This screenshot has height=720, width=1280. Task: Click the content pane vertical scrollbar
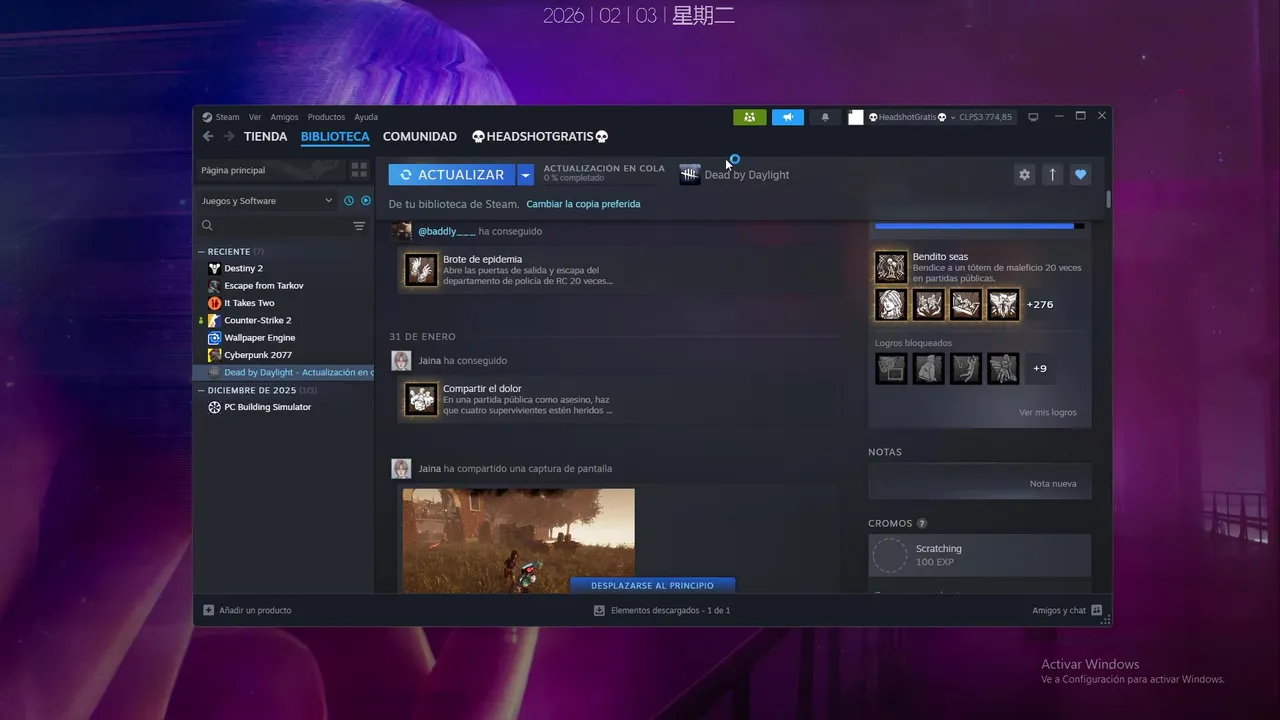coord(1108,200)
